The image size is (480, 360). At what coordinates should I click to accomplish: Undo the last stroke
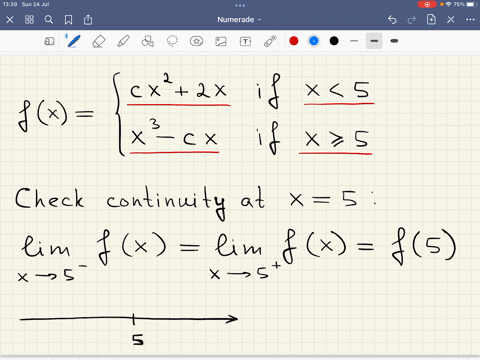click(x=392, y=20)
